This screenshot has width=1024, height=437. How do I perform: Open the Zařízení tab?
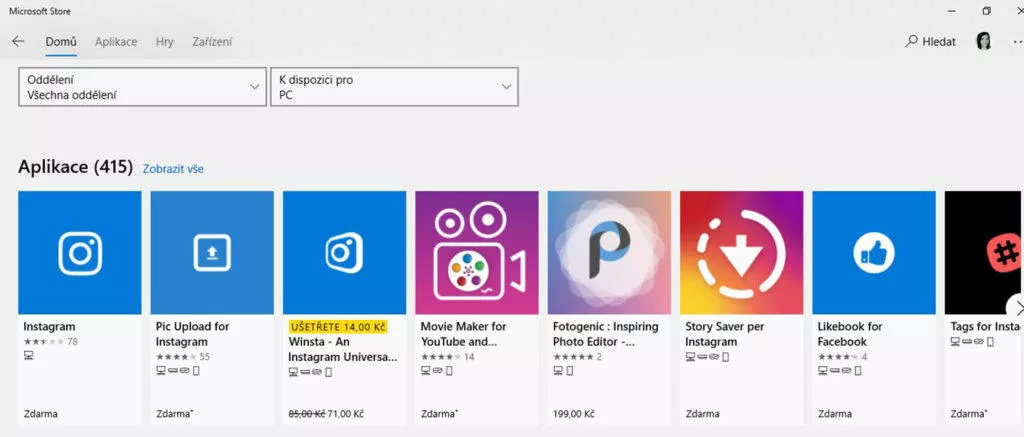point(212,42)
